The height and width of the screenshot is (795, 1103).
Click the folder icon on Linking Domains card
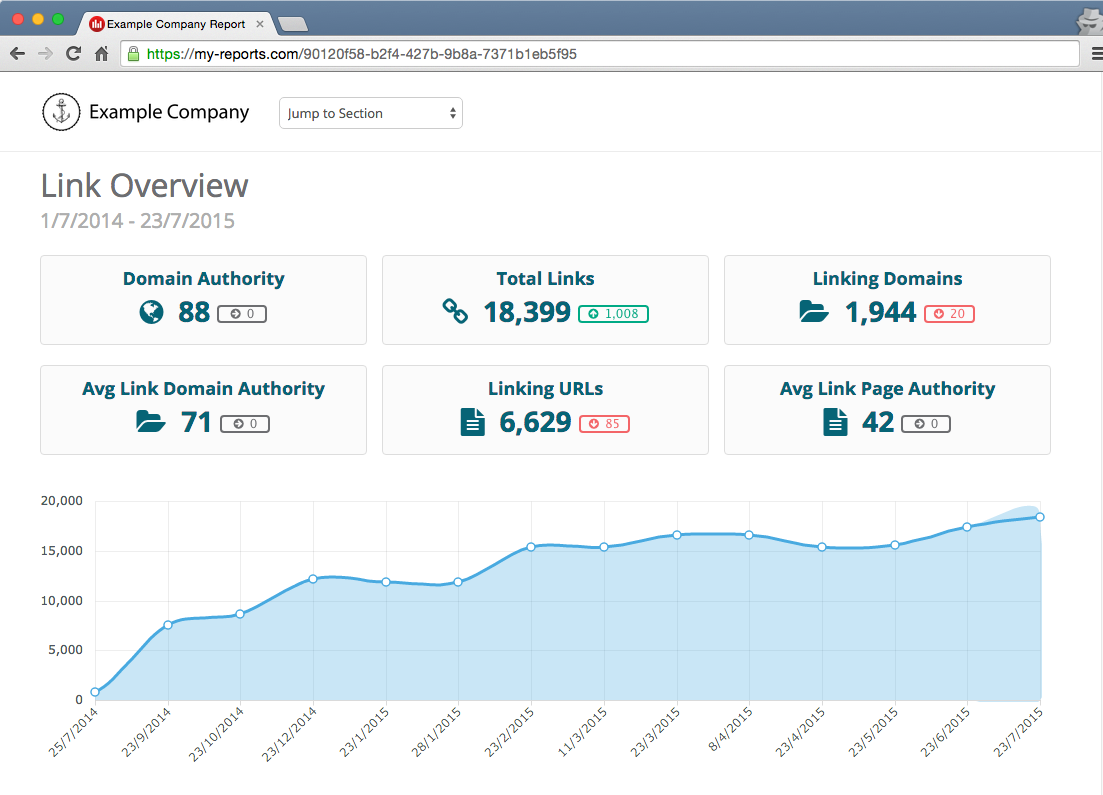(815, 313)
